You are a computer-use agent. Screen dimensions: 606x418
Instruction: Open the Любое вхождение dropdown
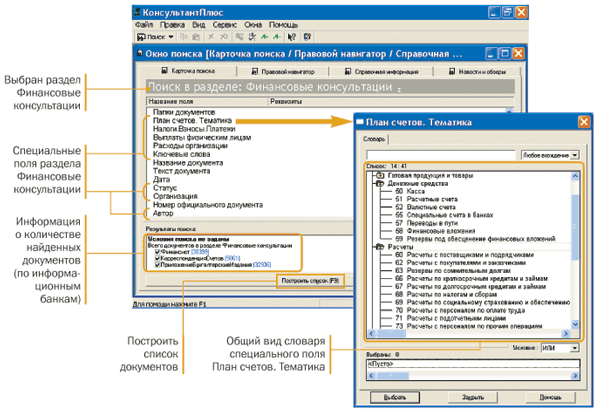[575, 155]
